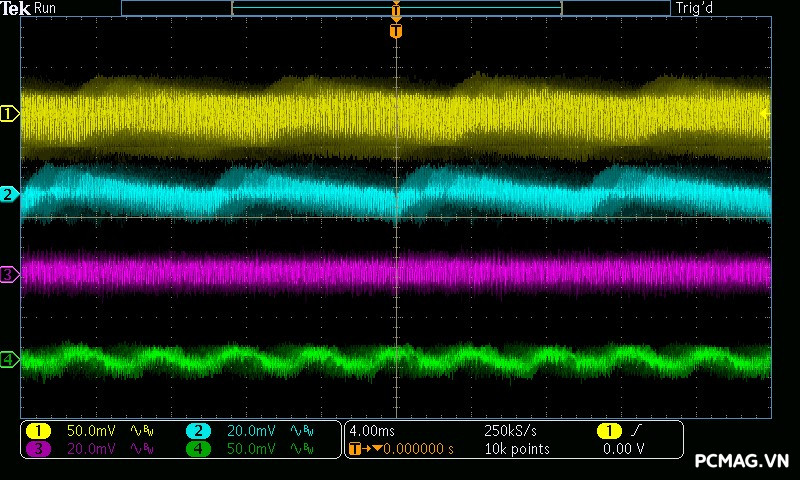Select the cyan channel 2 ground marker
Screen dimensions: 800x480
pos(9,194)
